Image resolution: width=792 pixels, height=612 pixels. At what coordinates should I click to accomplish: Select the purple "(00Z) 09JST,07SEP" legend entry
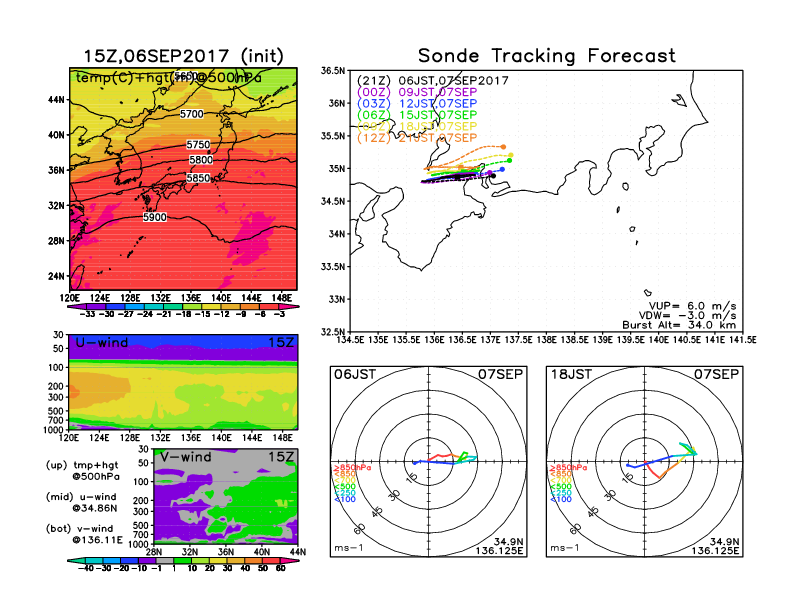tap(417, 92)
